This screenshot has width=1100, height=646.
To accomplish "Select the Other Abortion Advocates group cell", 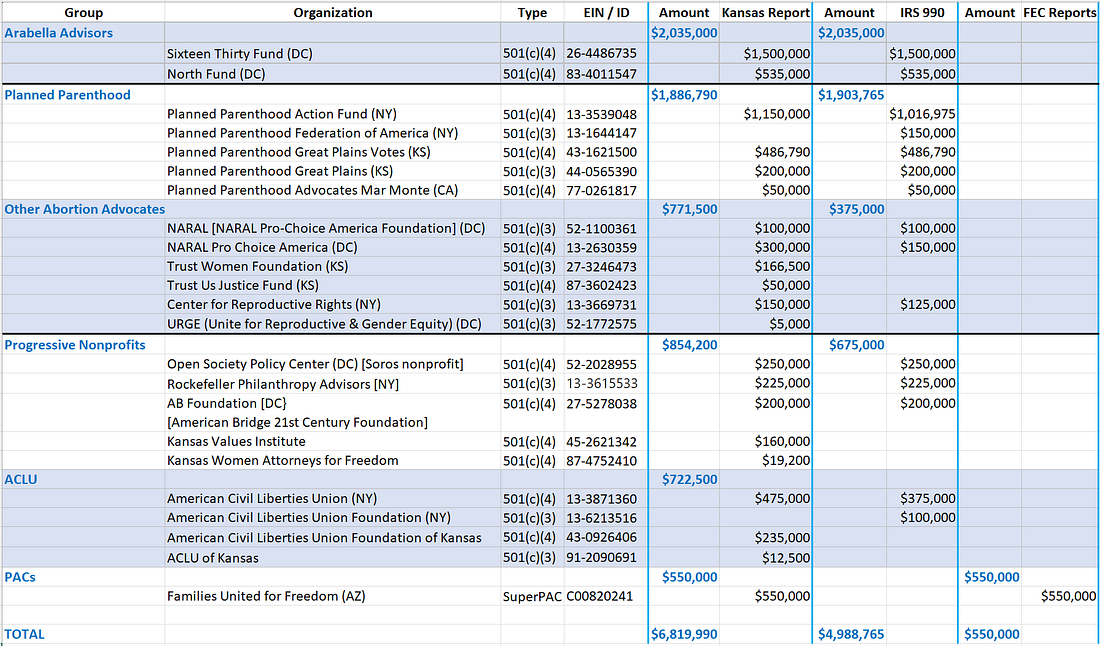I will pos(83,209).
